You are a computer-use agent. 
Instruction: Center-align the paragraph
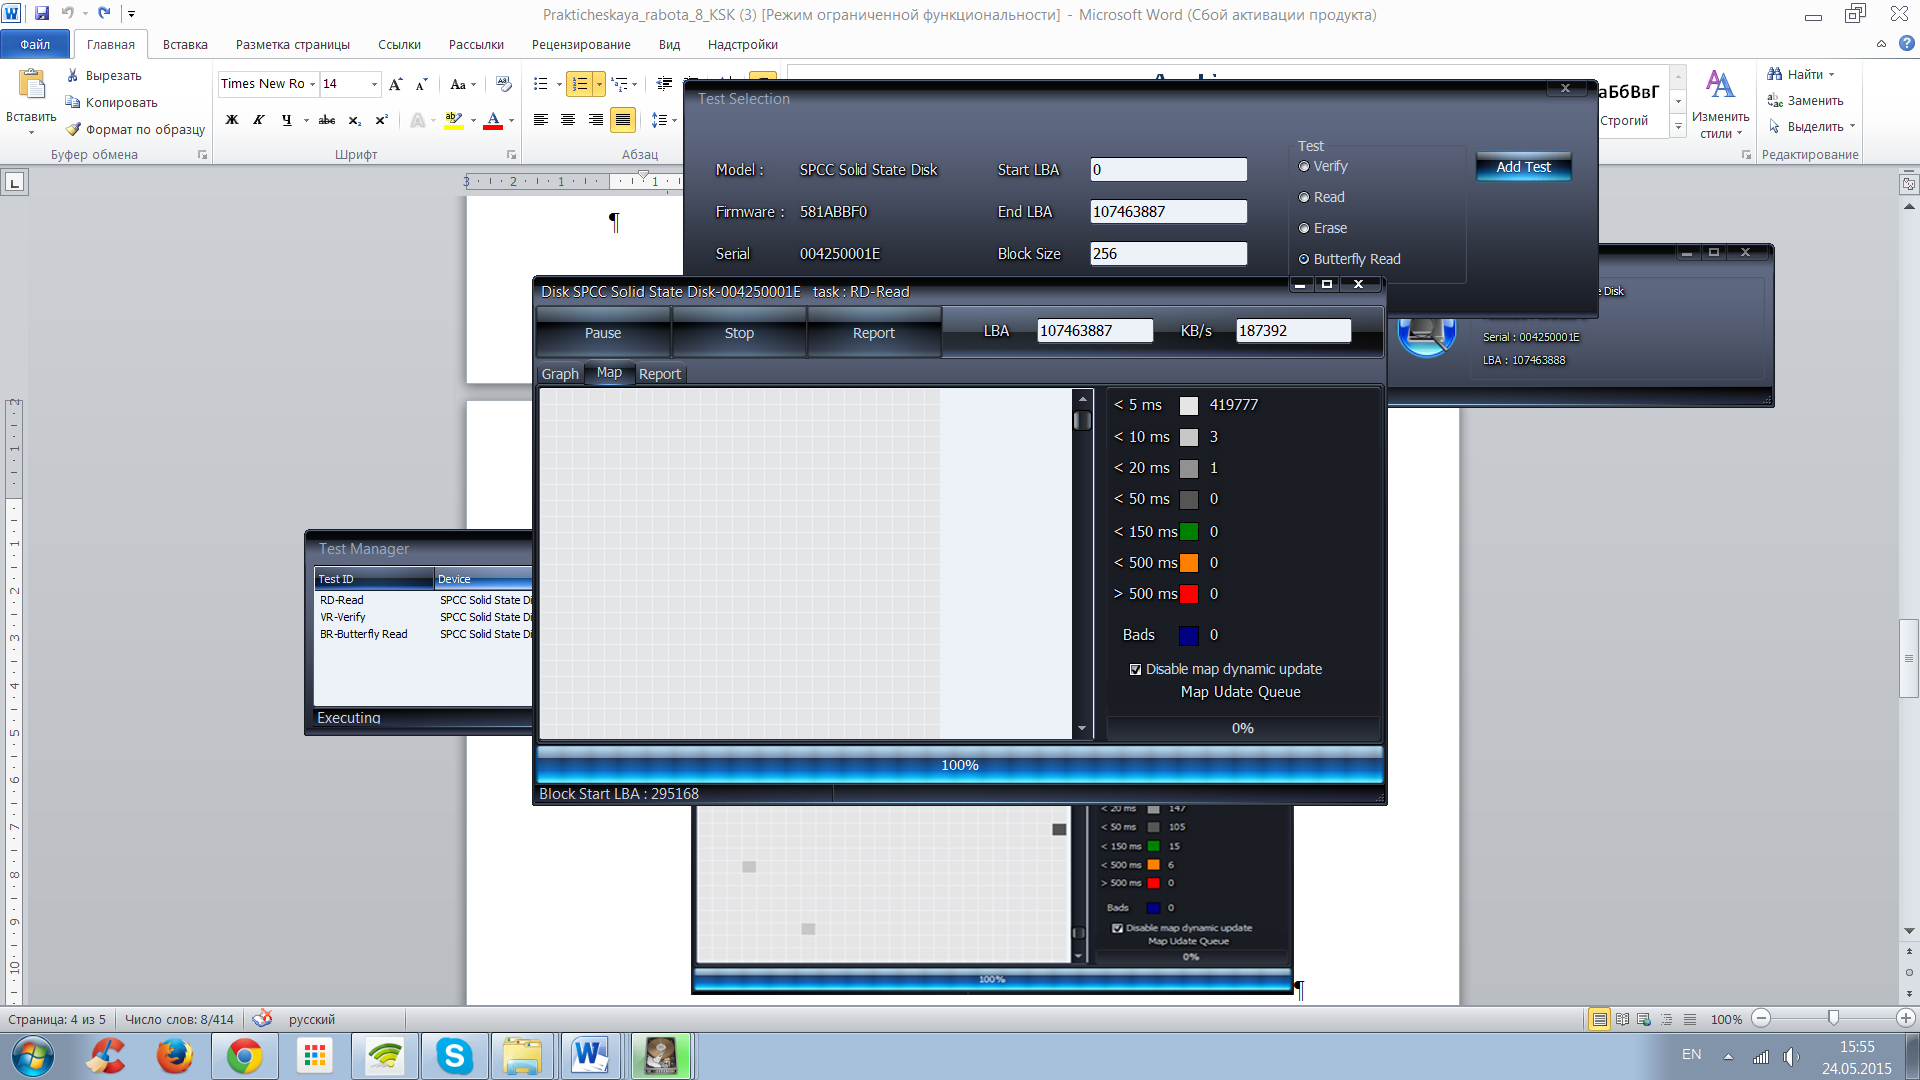tap(568, 120)
